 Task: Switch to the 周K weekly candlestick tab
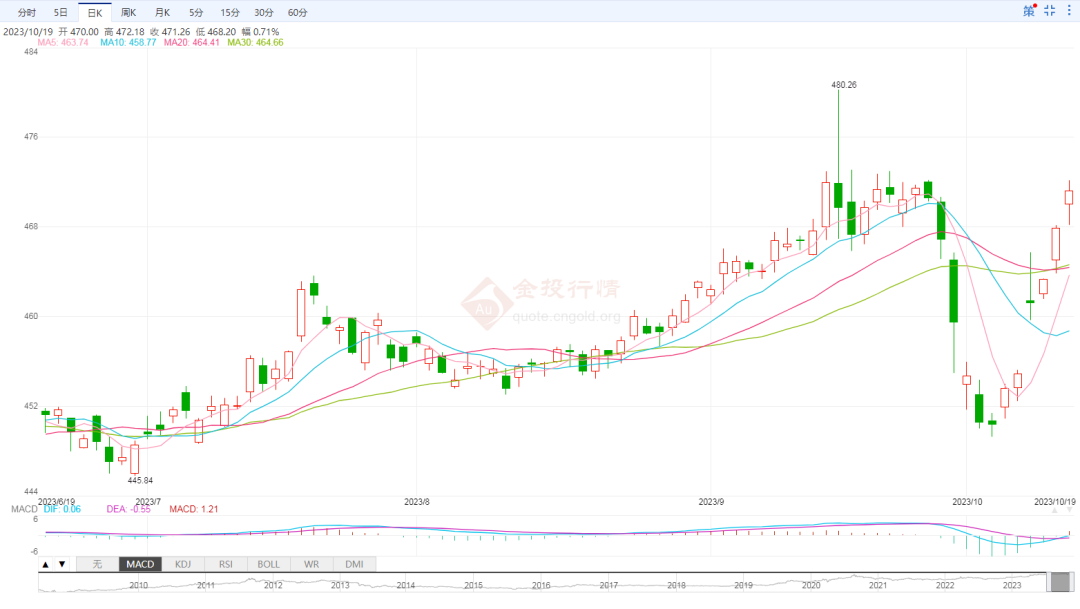click(x=129, y=12)
